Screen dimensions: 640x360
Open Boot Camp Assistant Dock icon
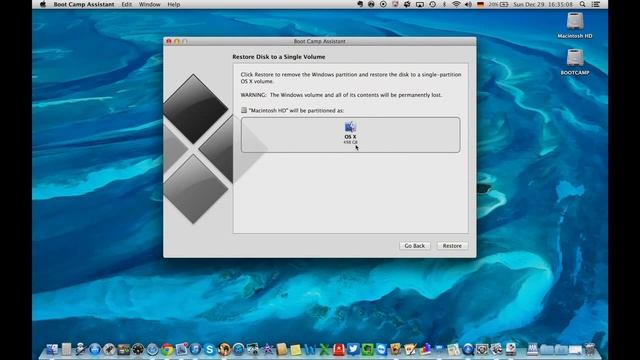pos(511,349)
